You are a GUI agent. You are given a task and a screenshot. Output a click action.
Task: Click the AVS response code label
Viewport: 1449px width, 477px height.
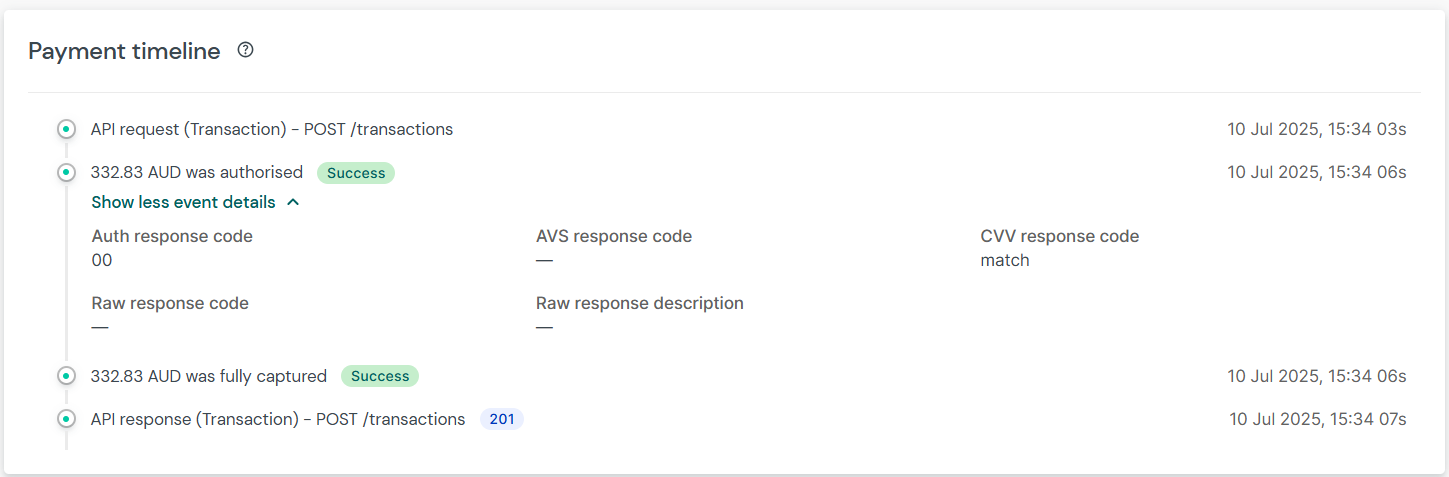[614, 237]
